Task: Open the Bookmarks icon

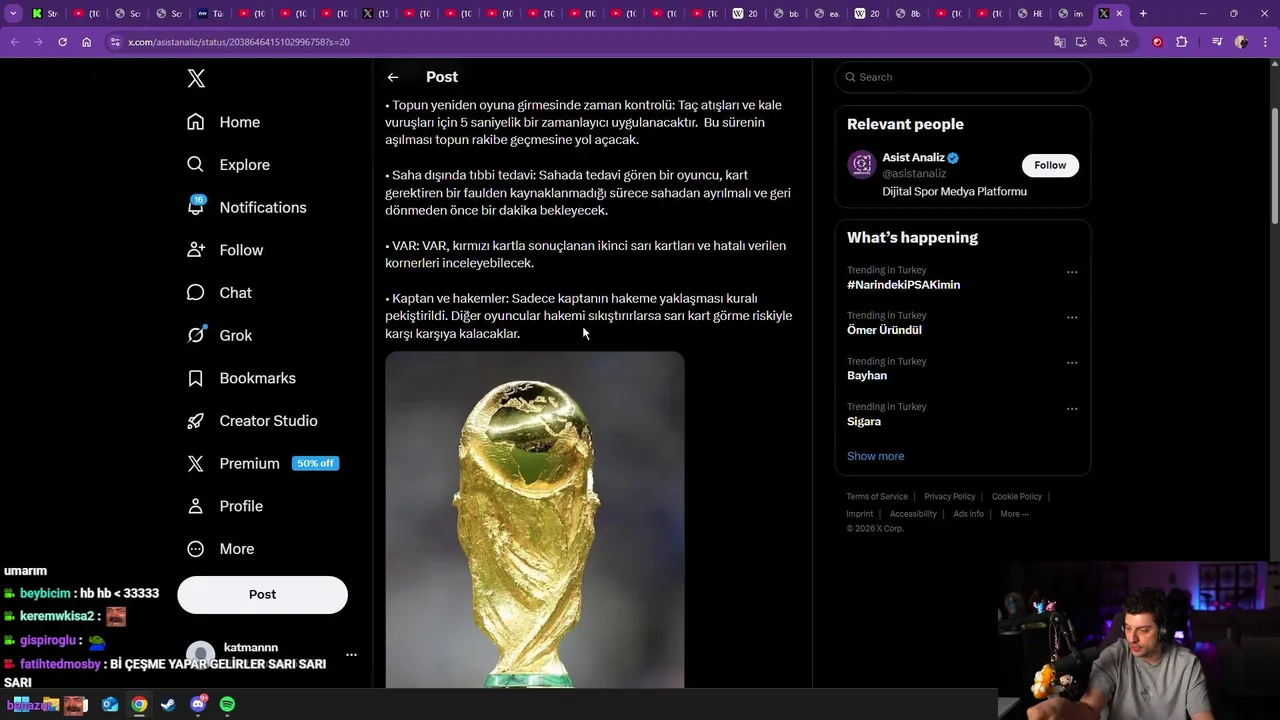Action: coord(196,378)
